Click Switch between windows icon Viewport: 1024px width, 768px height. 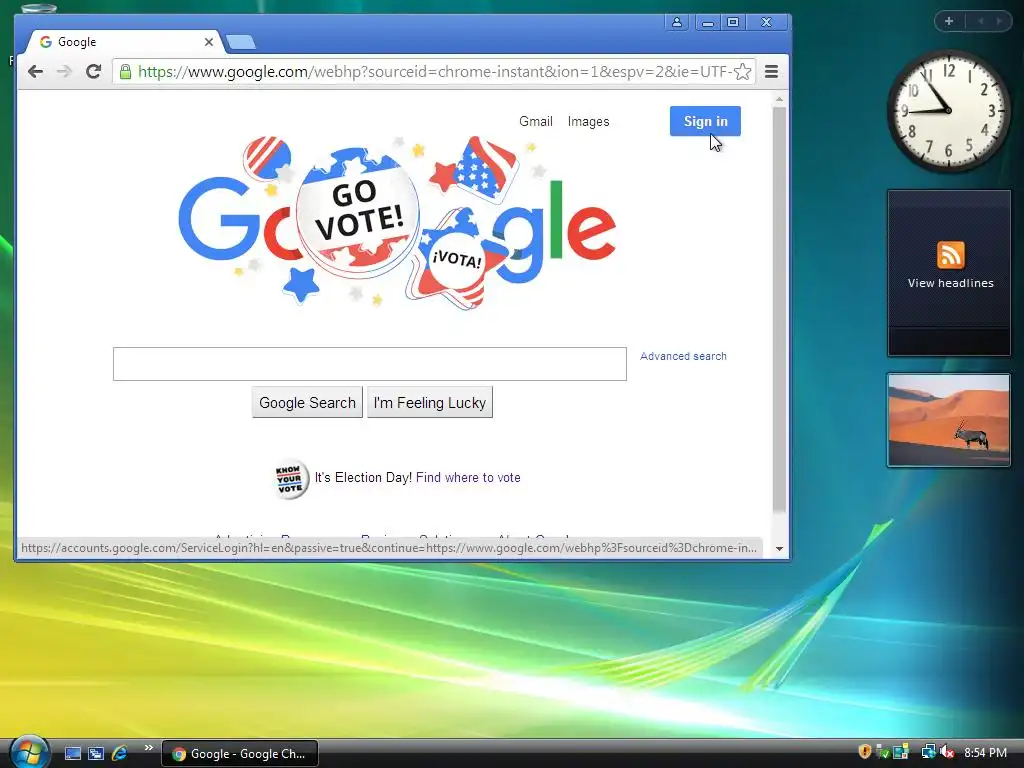[96, 754]
